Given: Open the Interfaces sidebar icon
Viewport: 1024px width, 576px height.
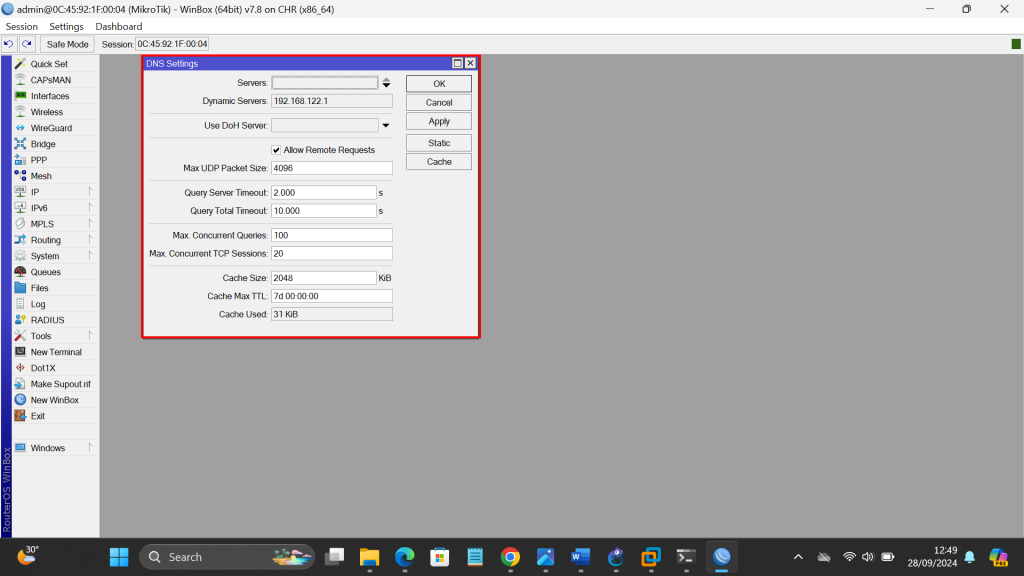Looking at the screenshot, I should pos(20,96).
